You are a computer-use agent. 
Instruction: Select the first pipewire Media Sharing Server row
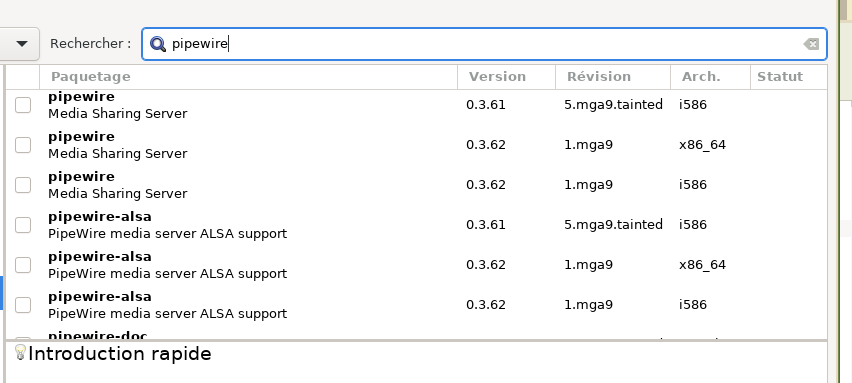tap(416, 105)
